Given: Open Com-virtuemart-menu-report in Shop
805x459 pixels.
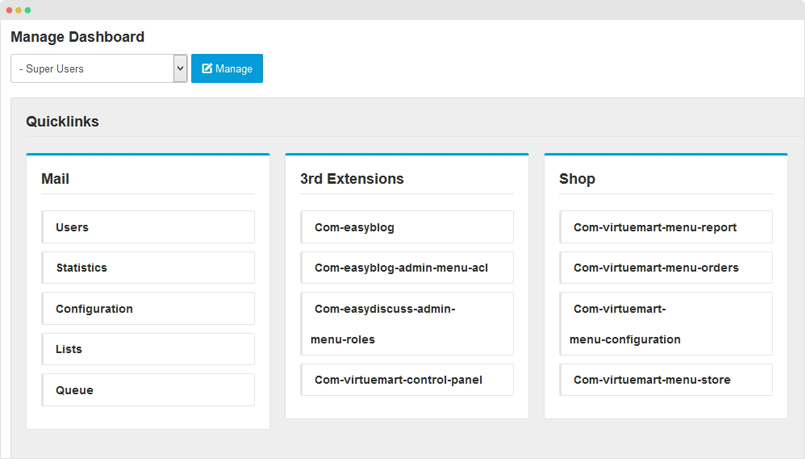Looking at the screenshot, I should click(666, 227).
